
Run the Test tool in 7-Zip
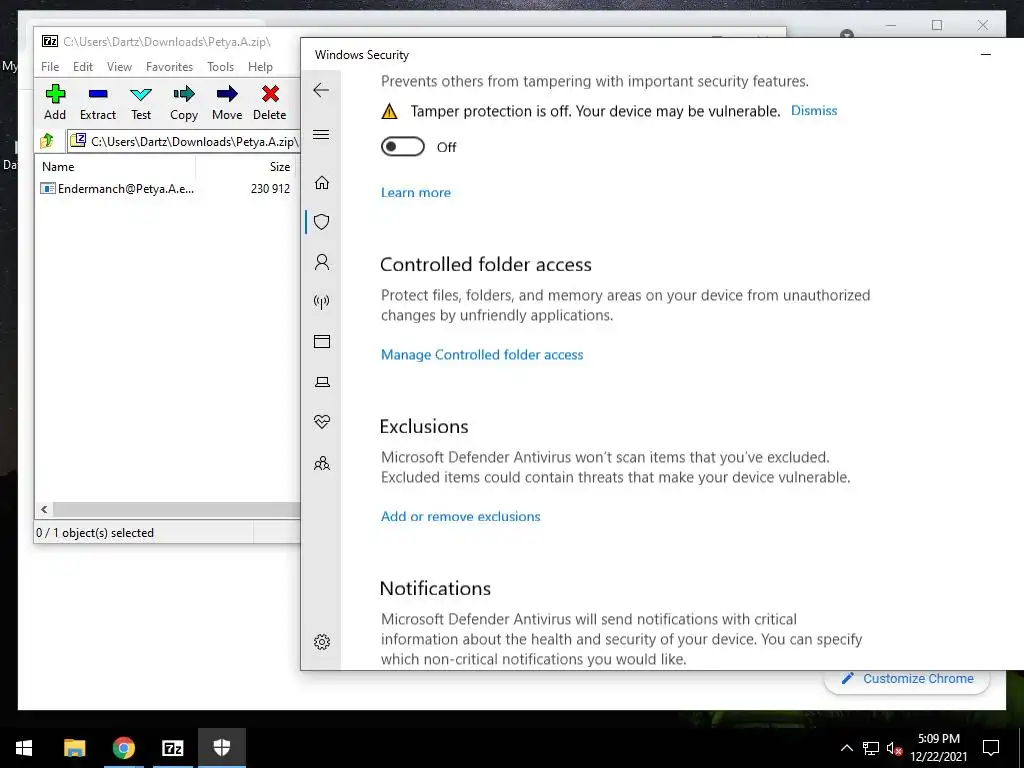[x=141, y=103]
